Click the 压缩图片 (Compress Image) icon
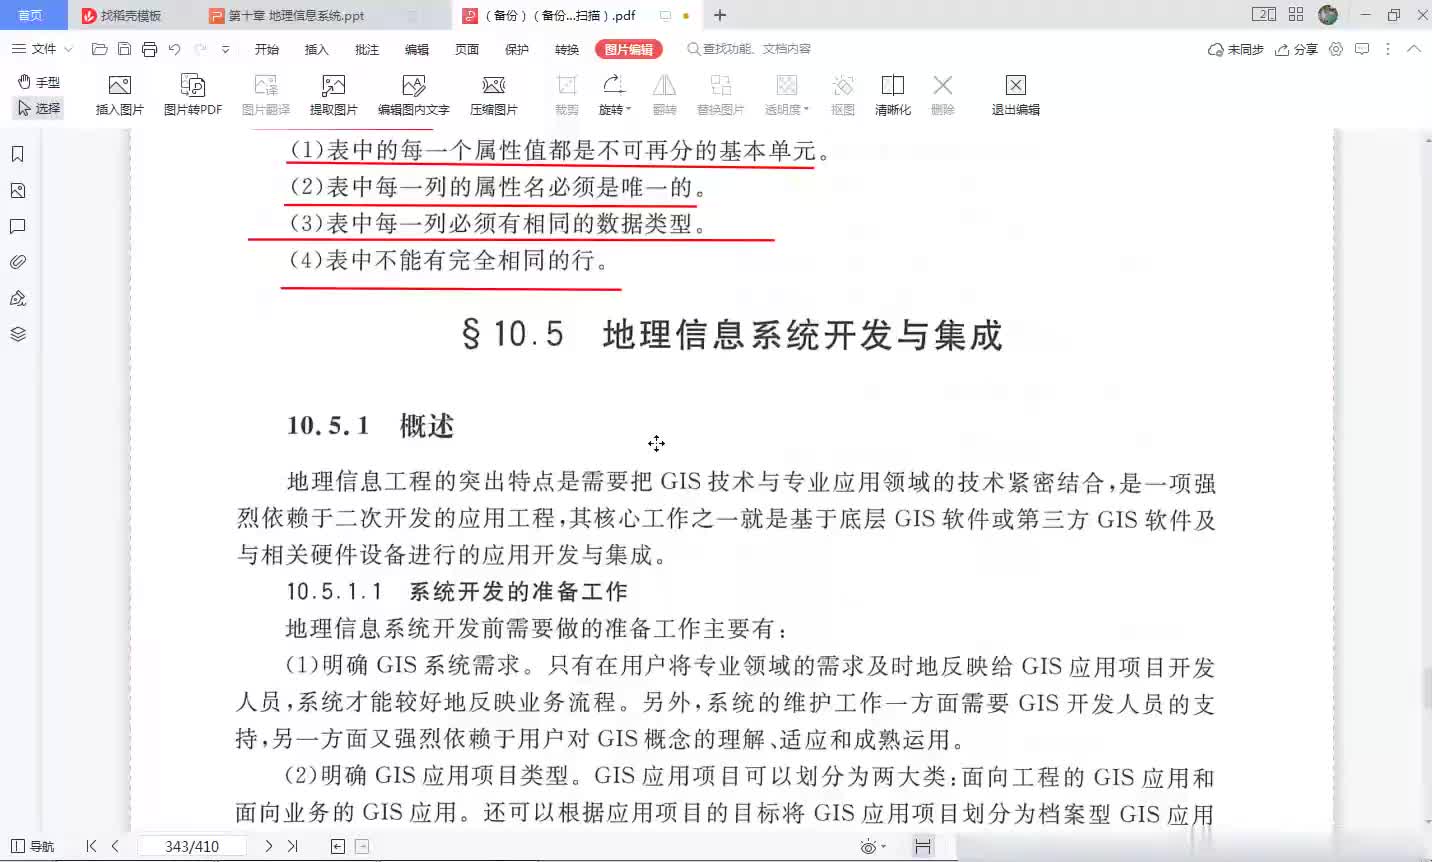 click(x=493, y=94)
